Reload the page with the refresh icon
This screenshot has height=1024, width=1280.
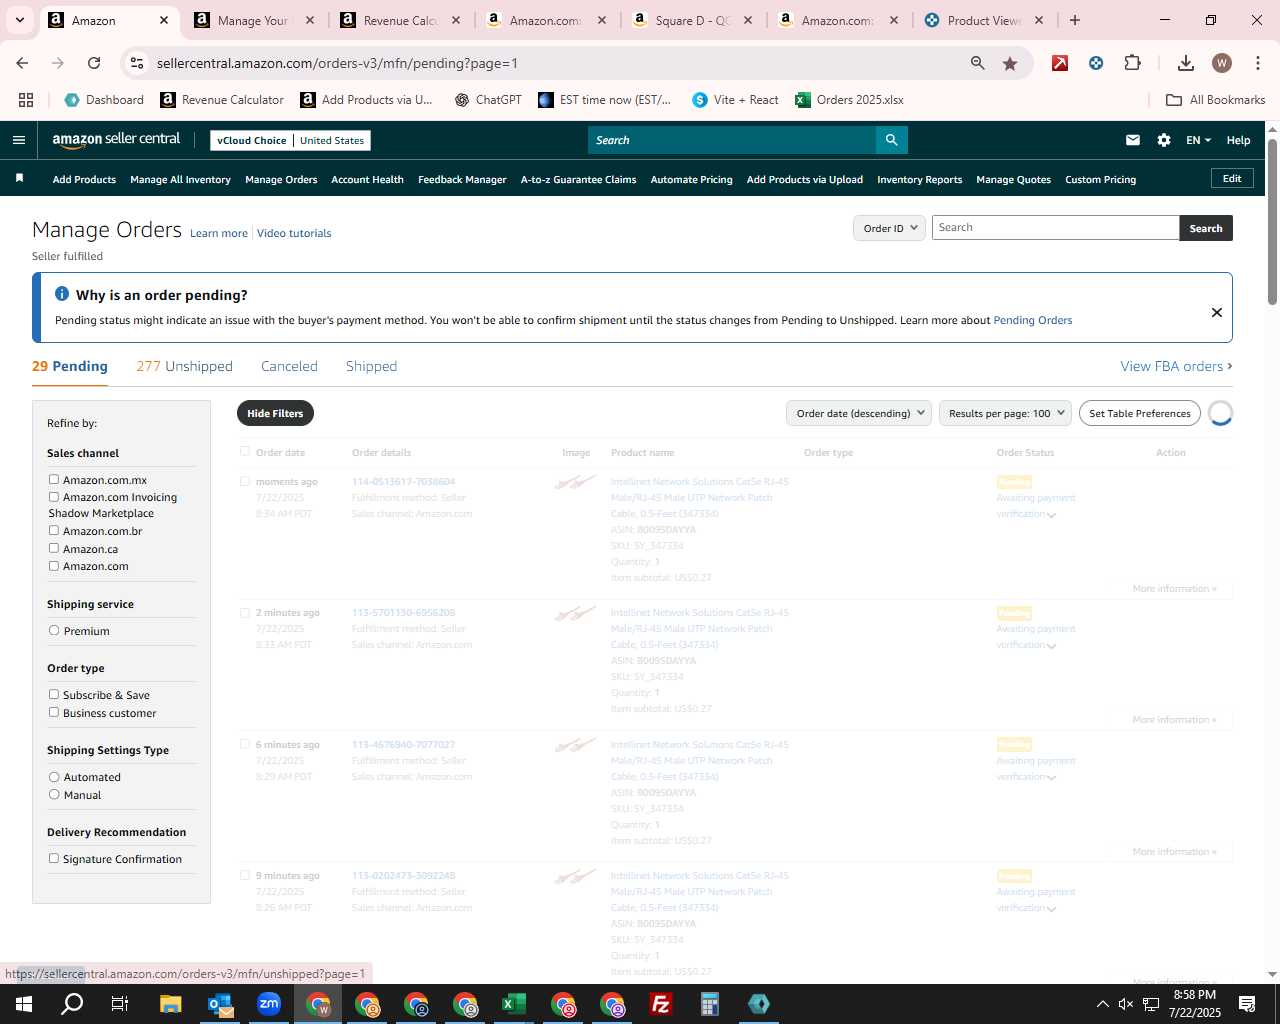tap(94, 63)
